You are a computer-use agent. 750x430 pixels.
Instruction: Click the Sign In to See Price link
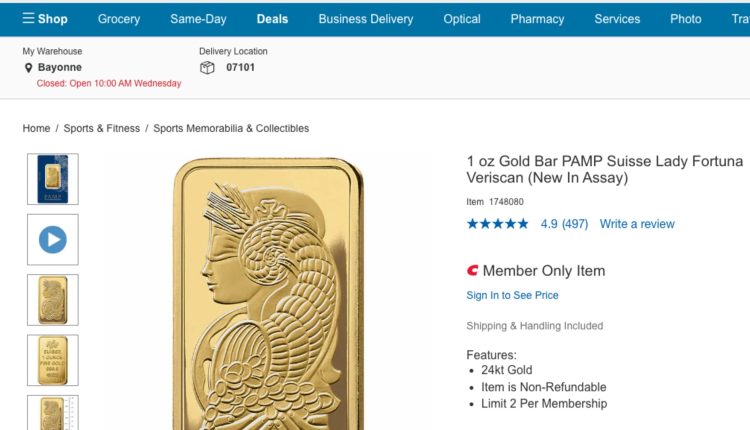point(512,295)
